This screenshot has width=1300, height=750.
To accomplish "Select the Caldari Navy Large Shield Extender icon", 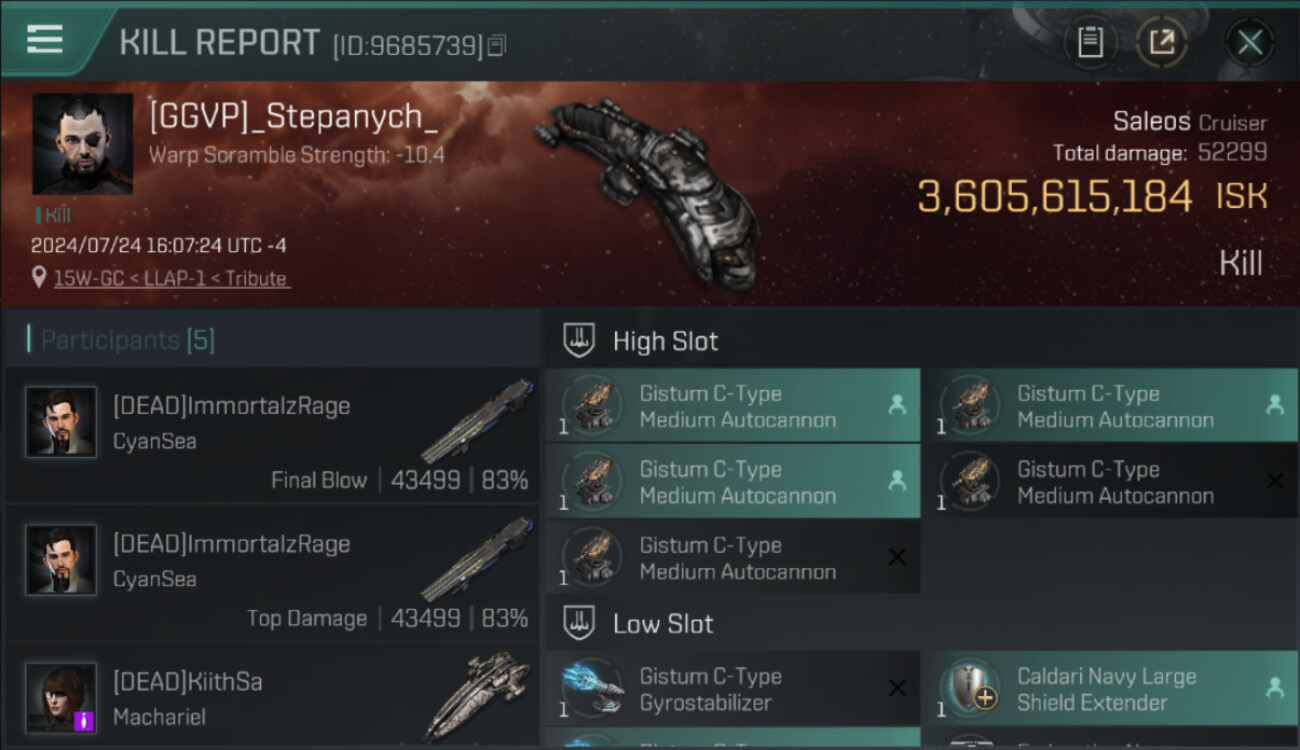I will coord(970,688).
